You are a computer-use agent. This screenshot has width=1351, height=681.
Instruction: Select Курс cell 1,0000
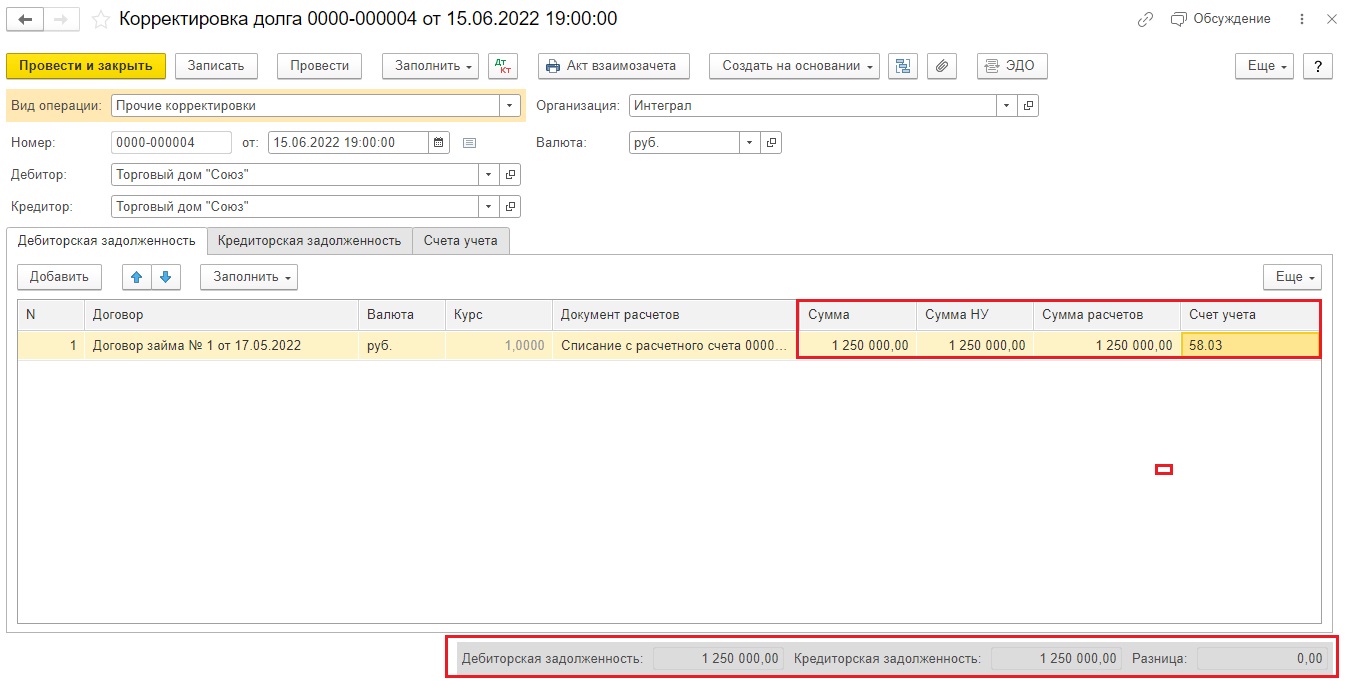click(498, 345)
